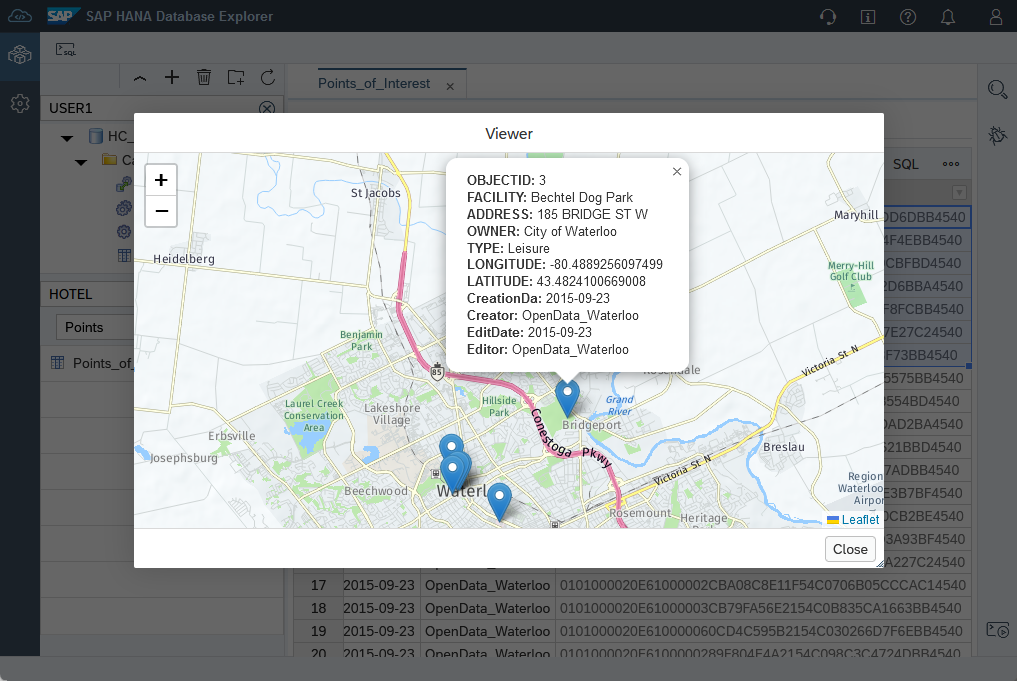The image size is (1017, 681).
Task: Select the first gear item in HC tree
Action: [123, 209]
